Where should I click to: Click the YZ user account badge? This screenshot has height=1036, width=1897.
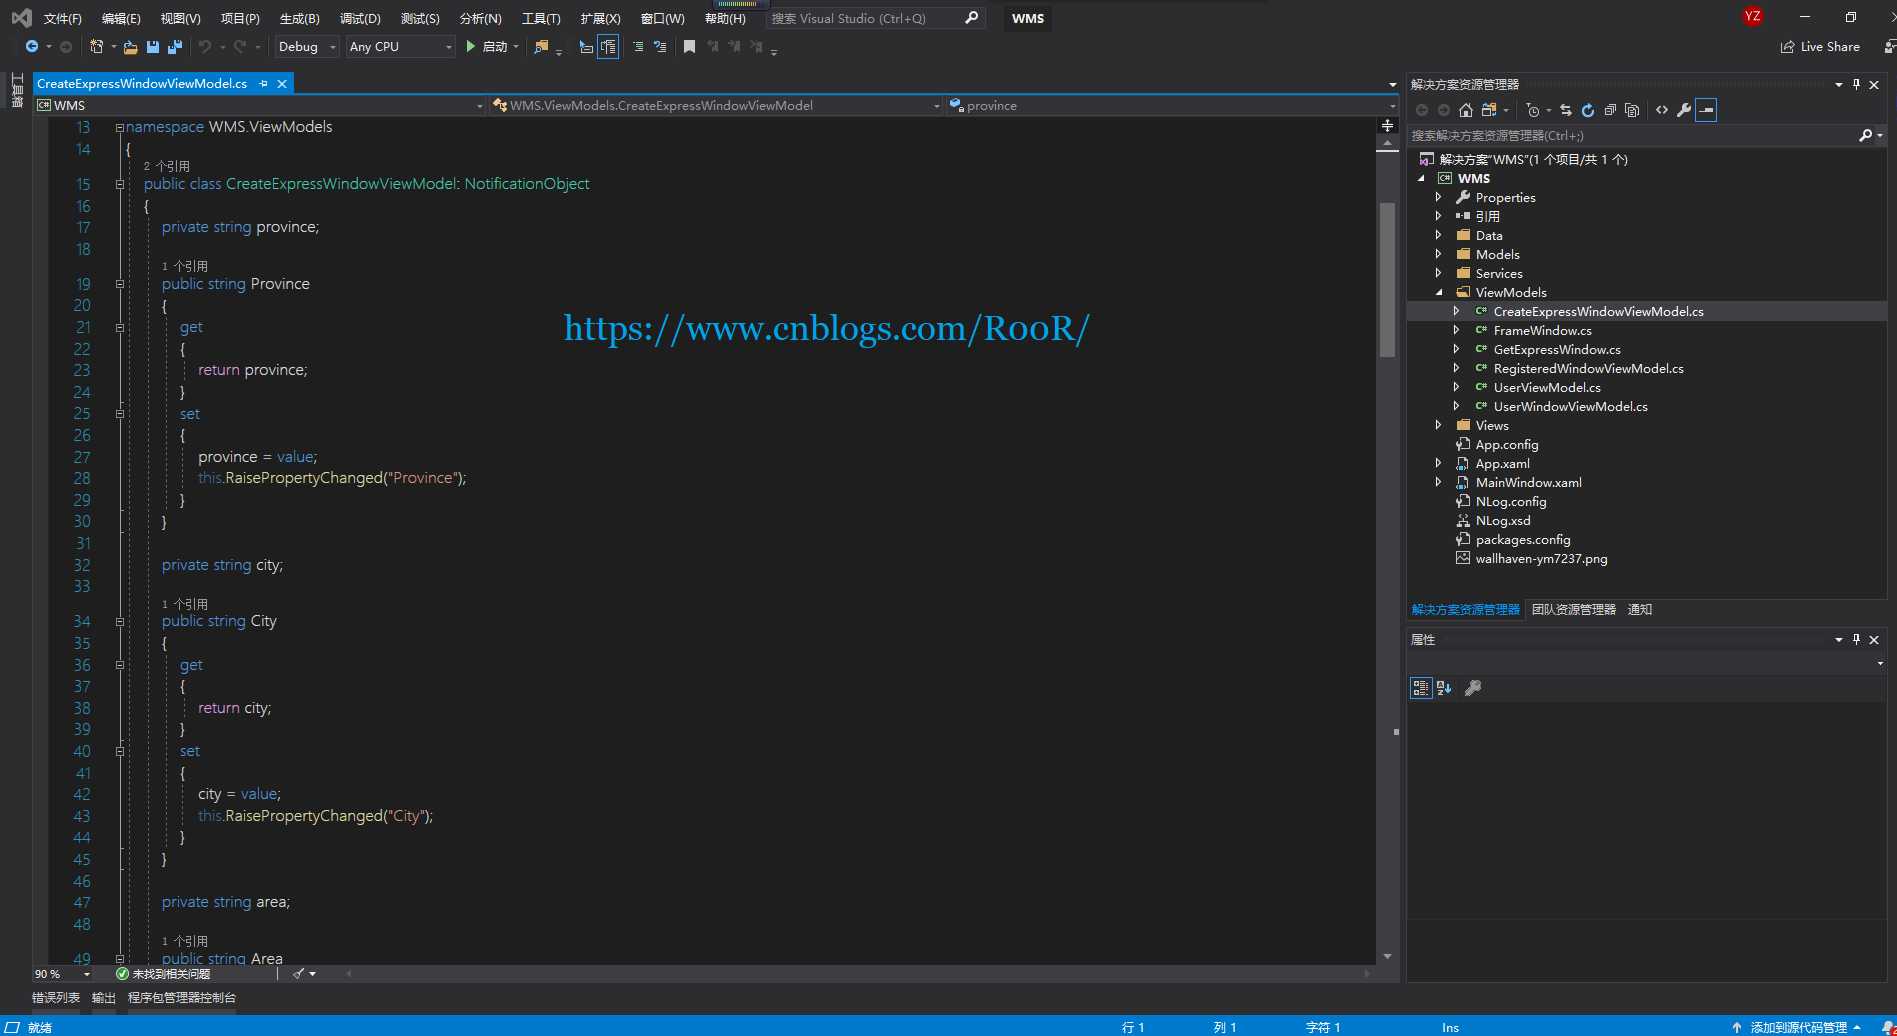(1752, 16)
